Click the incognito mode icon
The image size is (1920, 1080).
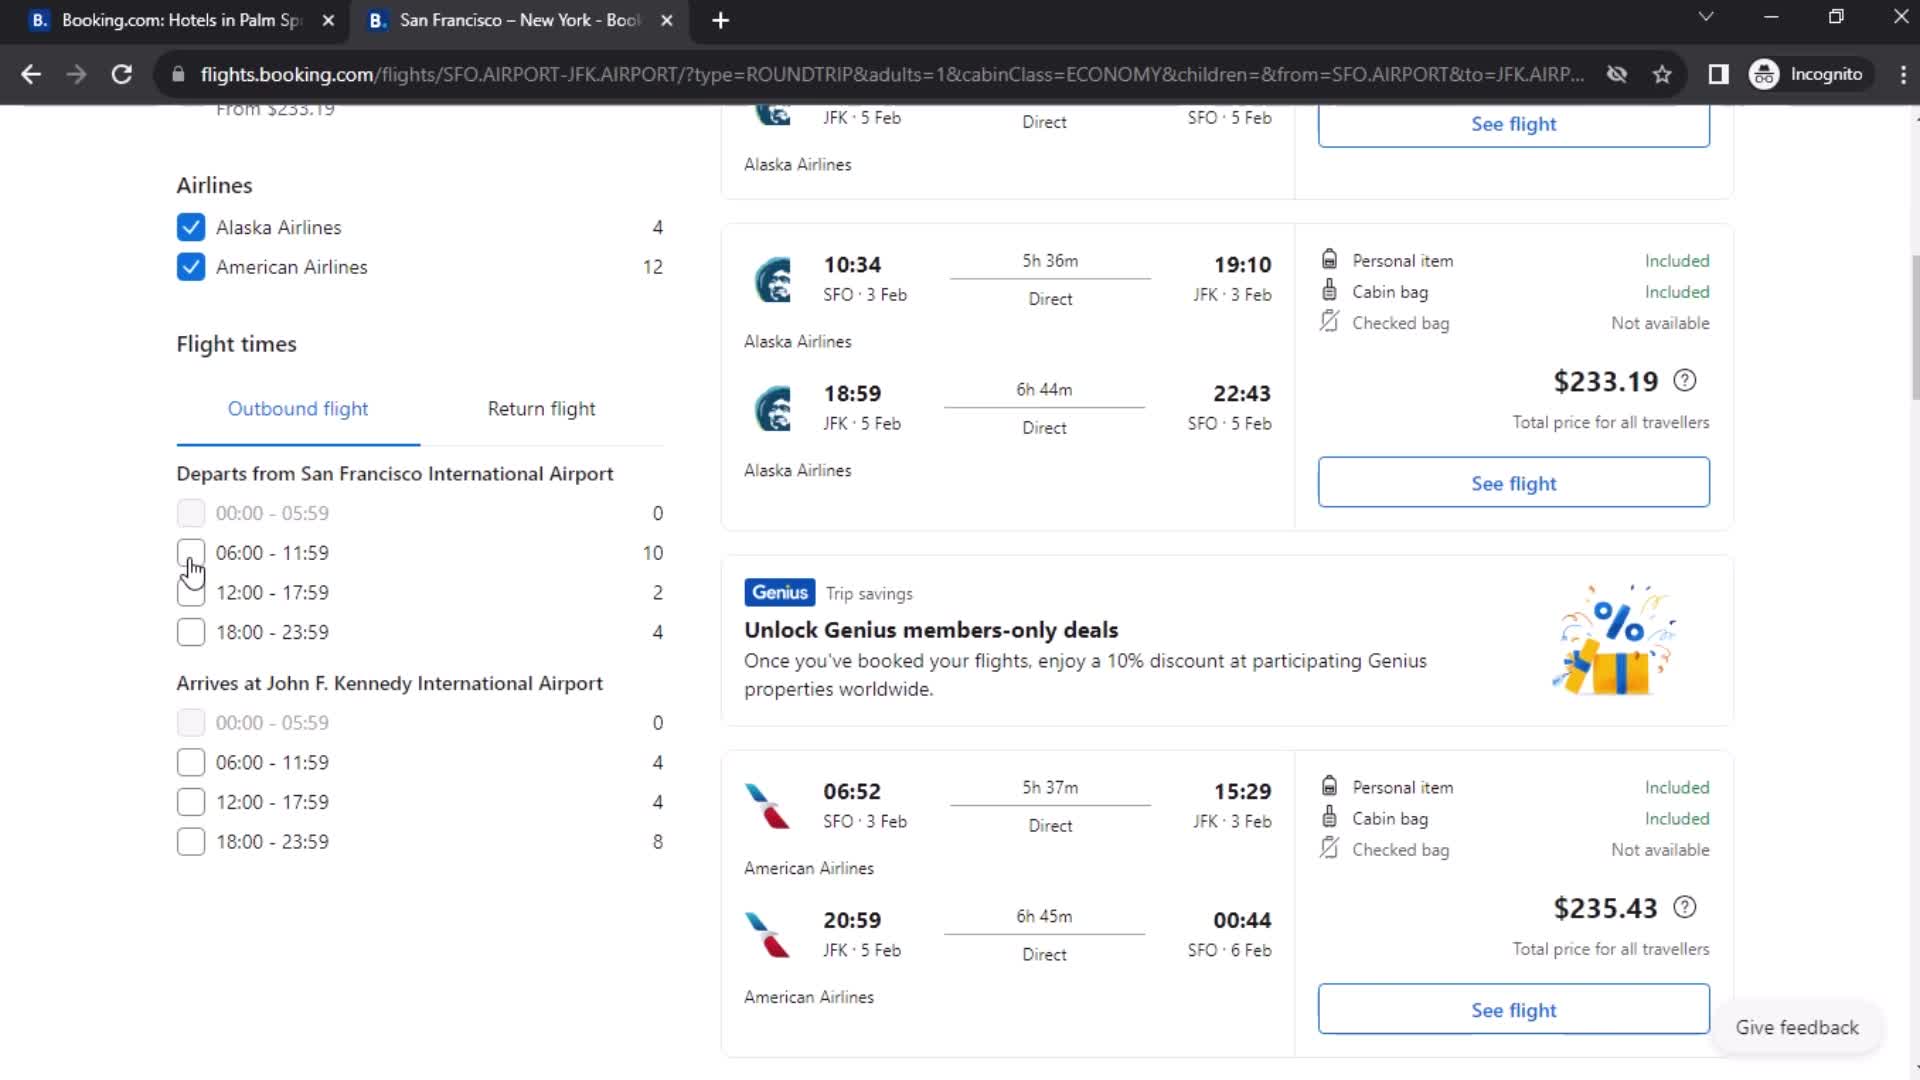pos(1768,74)
